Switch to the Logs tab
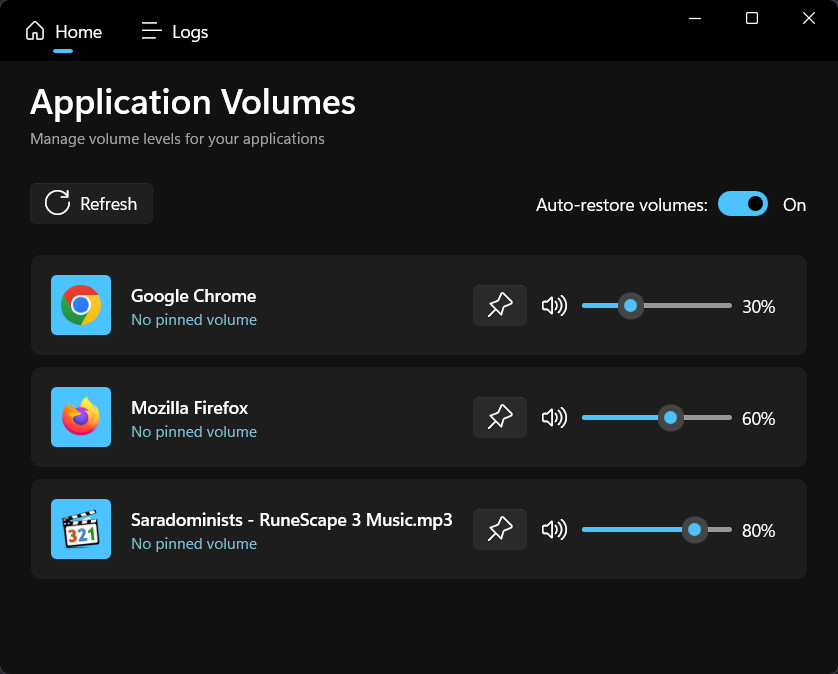 [x=175, y=32]
